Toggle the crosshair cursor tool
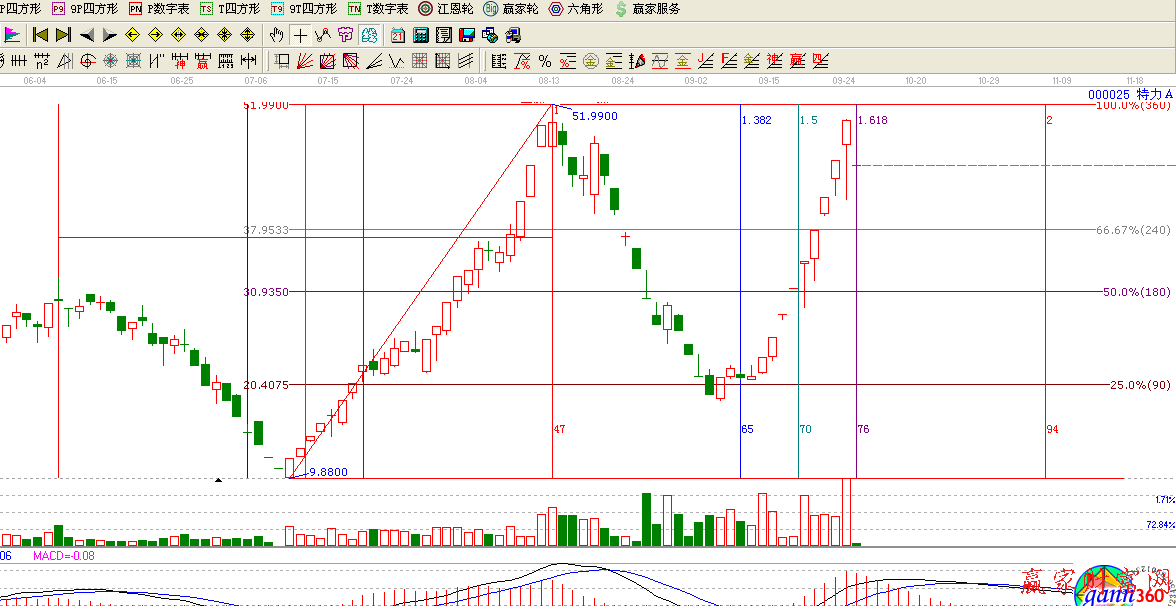The height and width of the screenshot is (606, 1176). 300,35
